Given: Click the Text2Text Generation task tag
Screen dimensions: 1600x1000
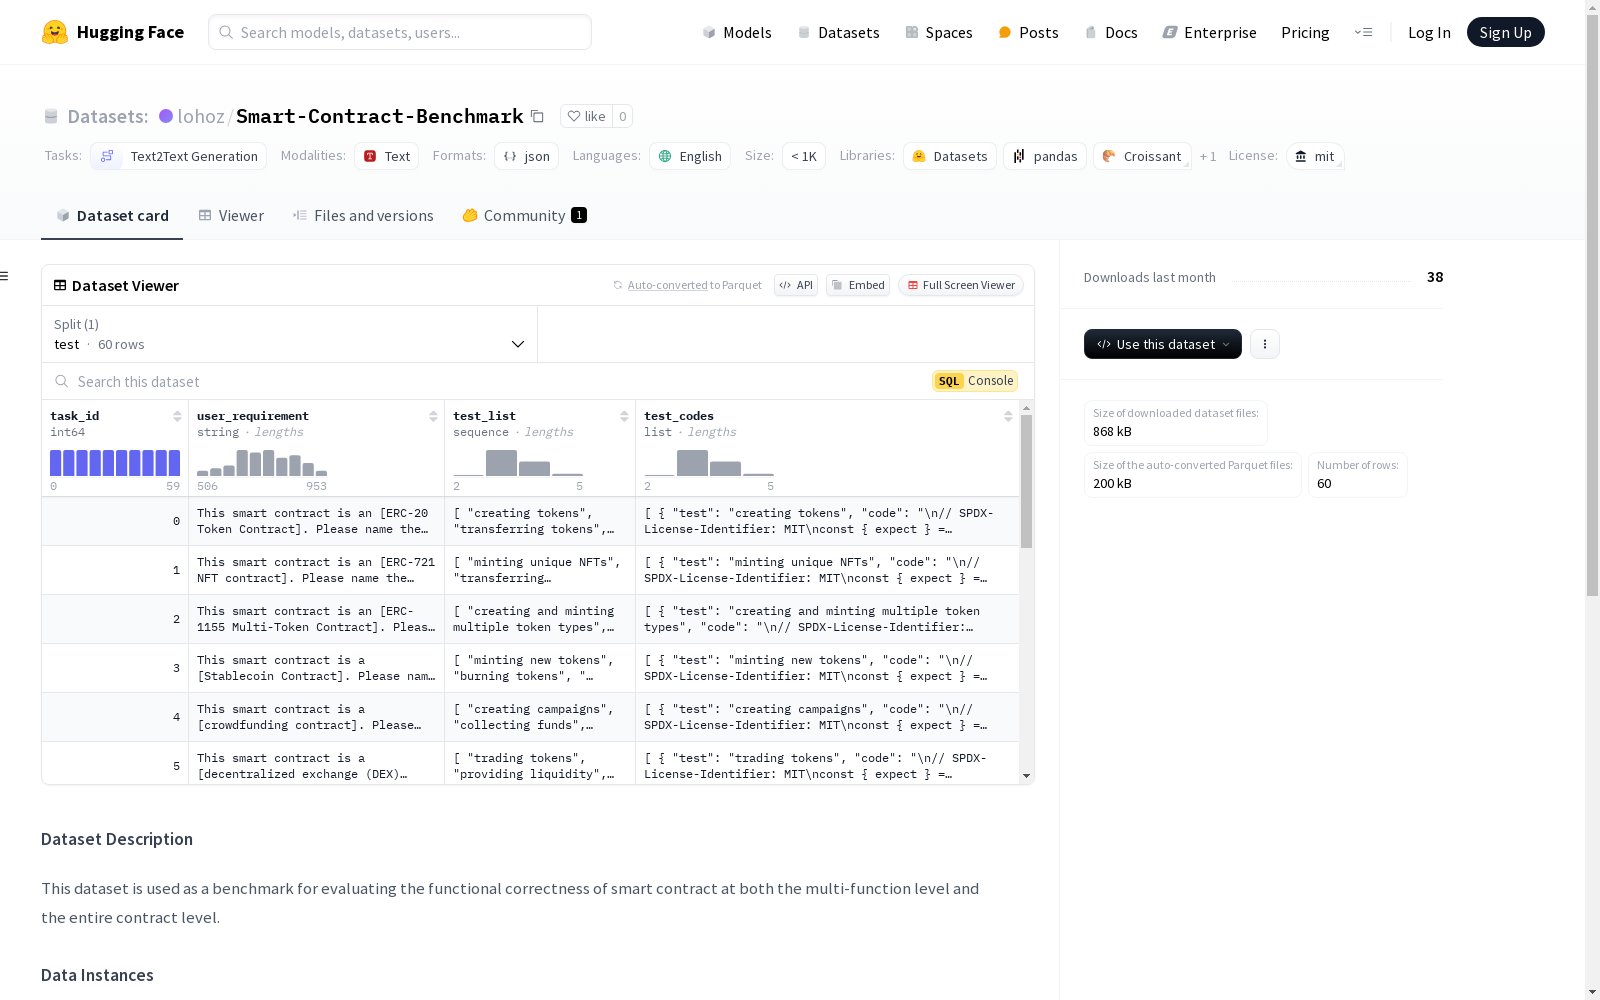Looking at the screenshot, I should 179,156.
